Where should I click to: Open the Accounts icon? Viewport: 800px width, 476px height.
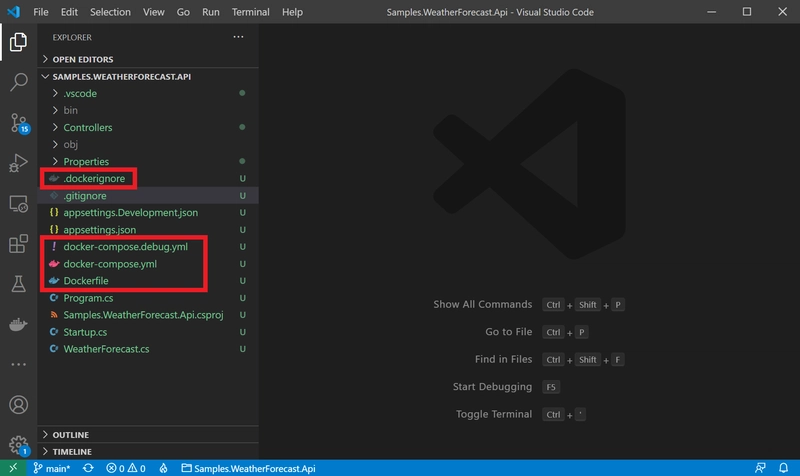(18, 405)
